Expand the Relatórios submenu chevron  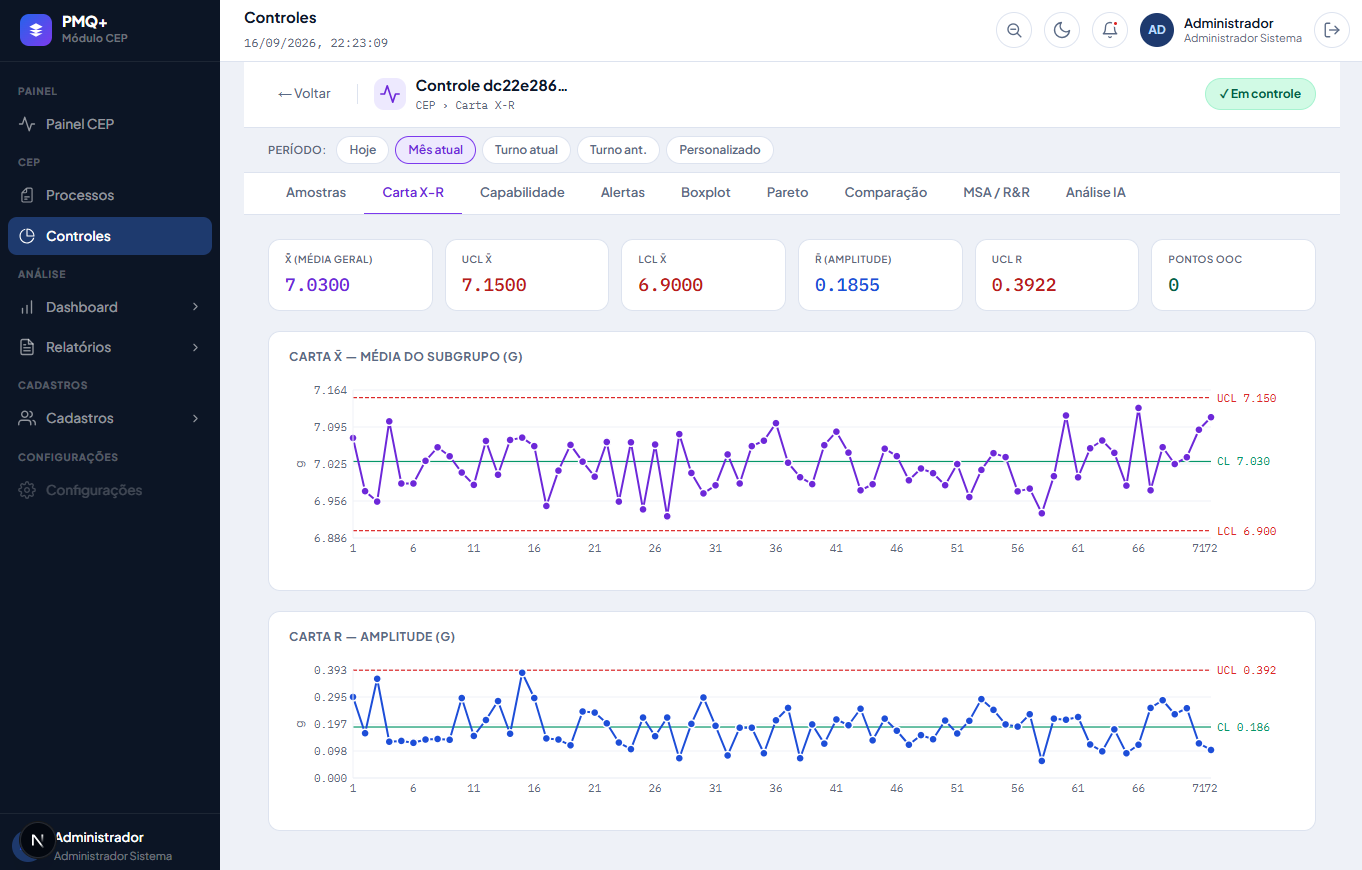coord(196,347)
